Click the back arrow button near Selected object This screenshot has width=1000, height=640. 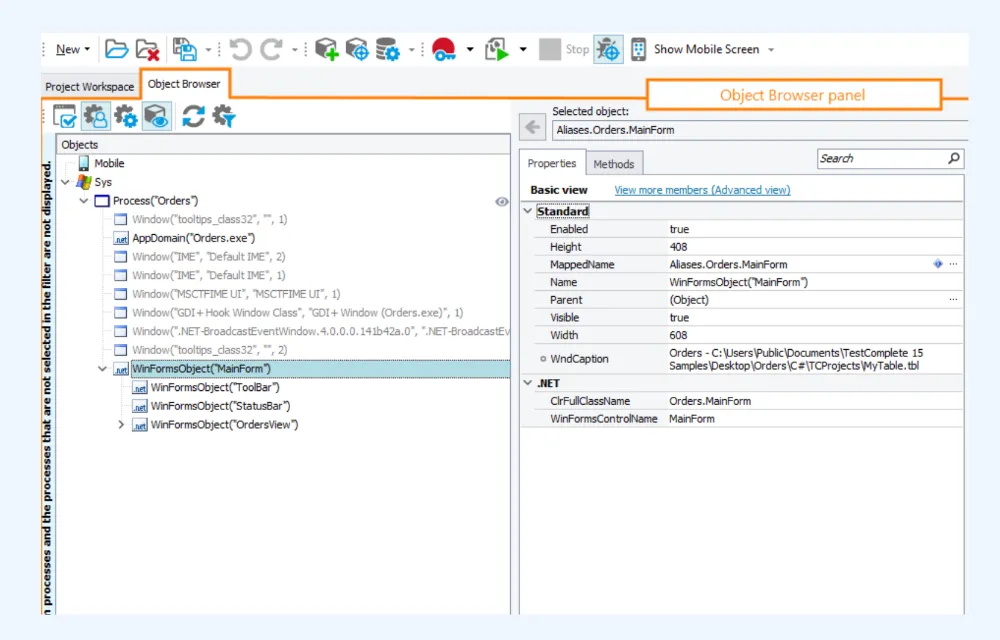[x=533, y=127]
